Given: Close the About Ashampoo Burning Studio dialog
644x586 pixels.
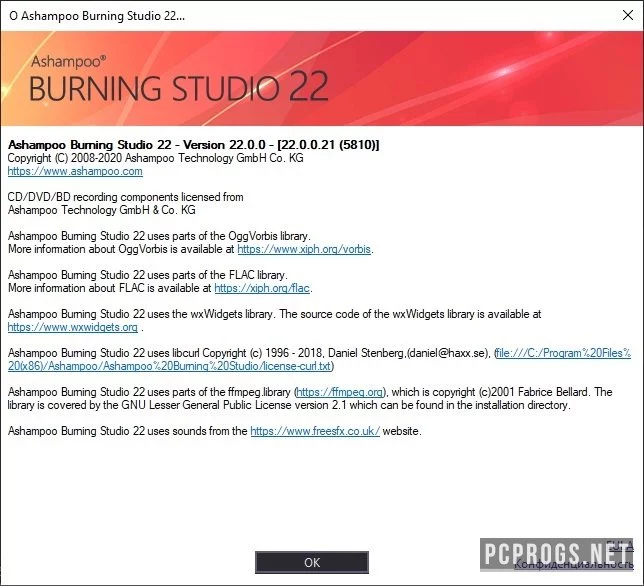Looking at the screenshot, I should pos(628,16).
